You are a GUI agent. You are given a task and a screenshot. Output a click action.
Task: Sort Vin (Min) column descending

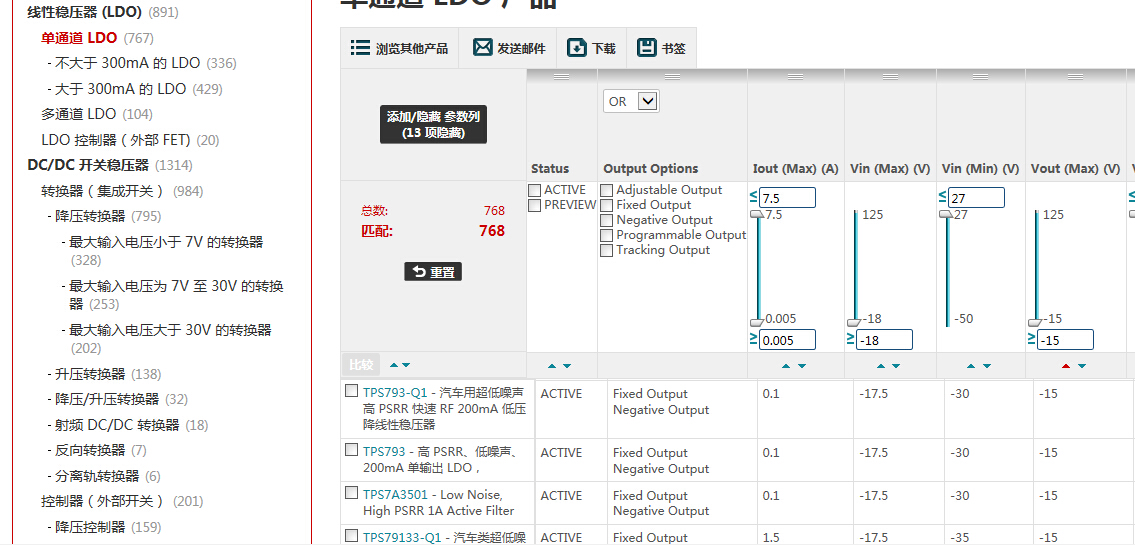[x=987, y=366]
